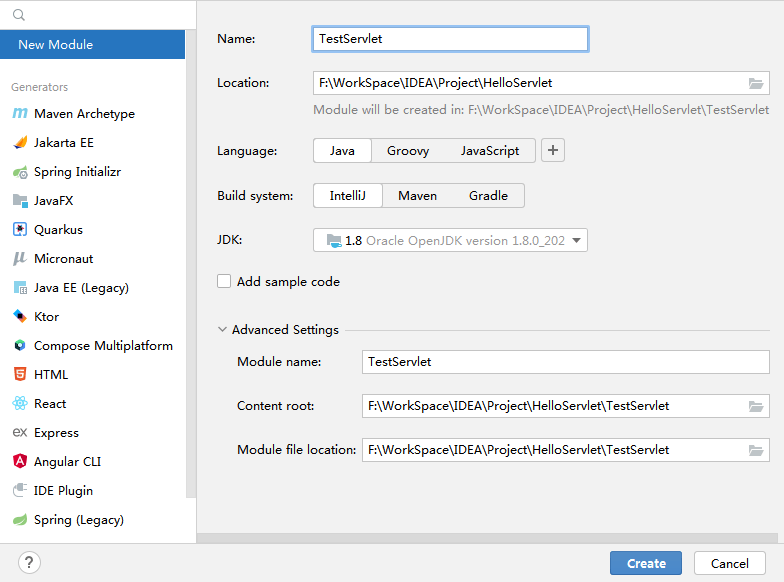Screen dimensions: 784x582
Task: Click the search magnifier icon
Action: pos(18,15)
